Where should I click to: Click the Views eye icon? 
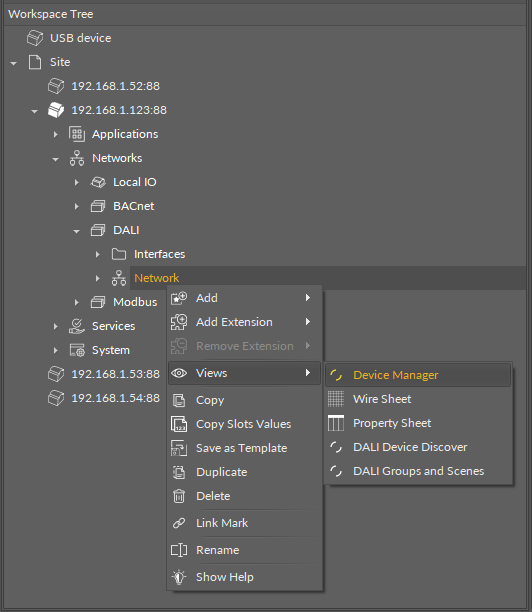(x=179, y=373)
